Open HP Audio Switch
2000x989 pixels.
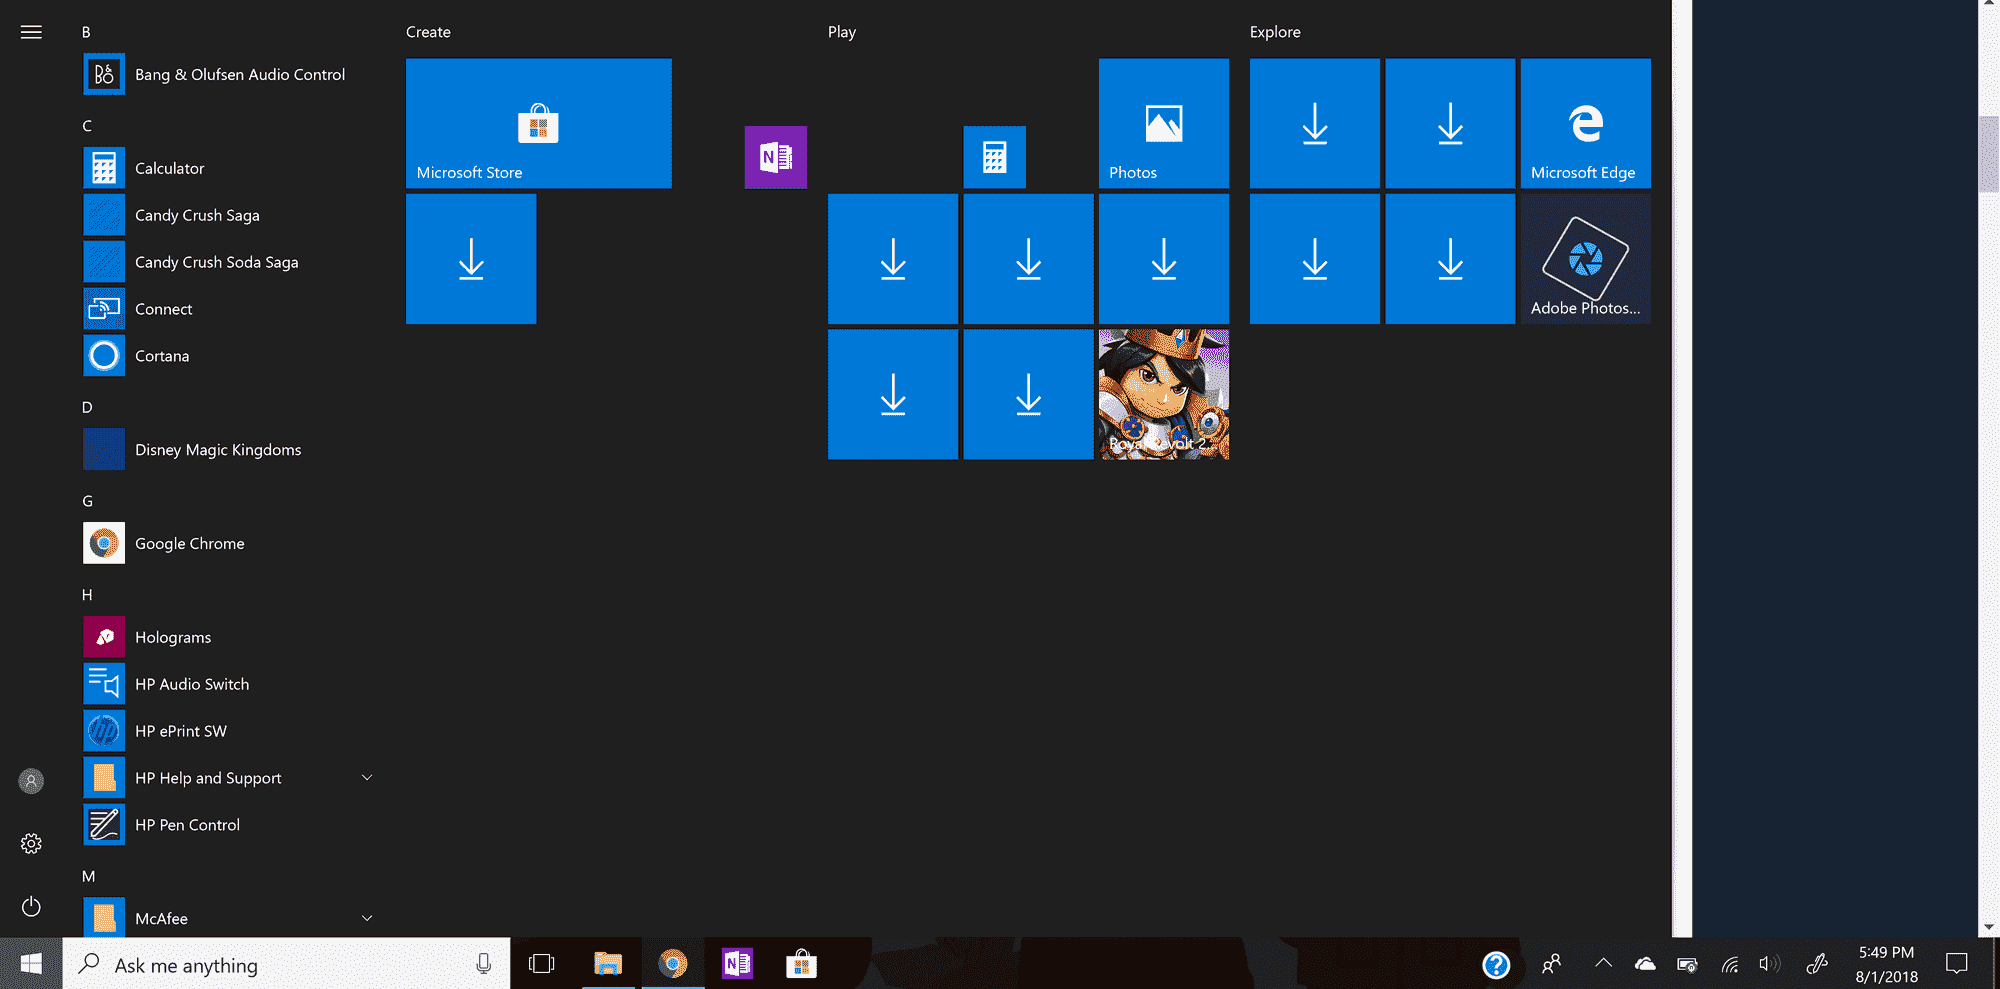pos(230,684)
